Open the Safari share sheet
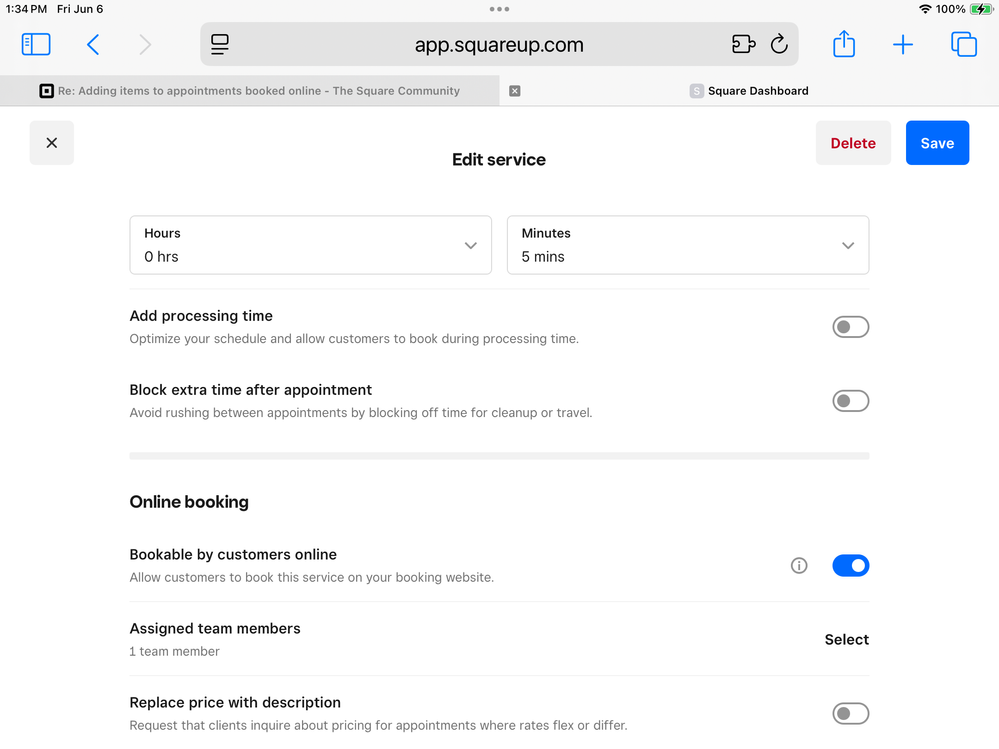 (x=844, y=44)
